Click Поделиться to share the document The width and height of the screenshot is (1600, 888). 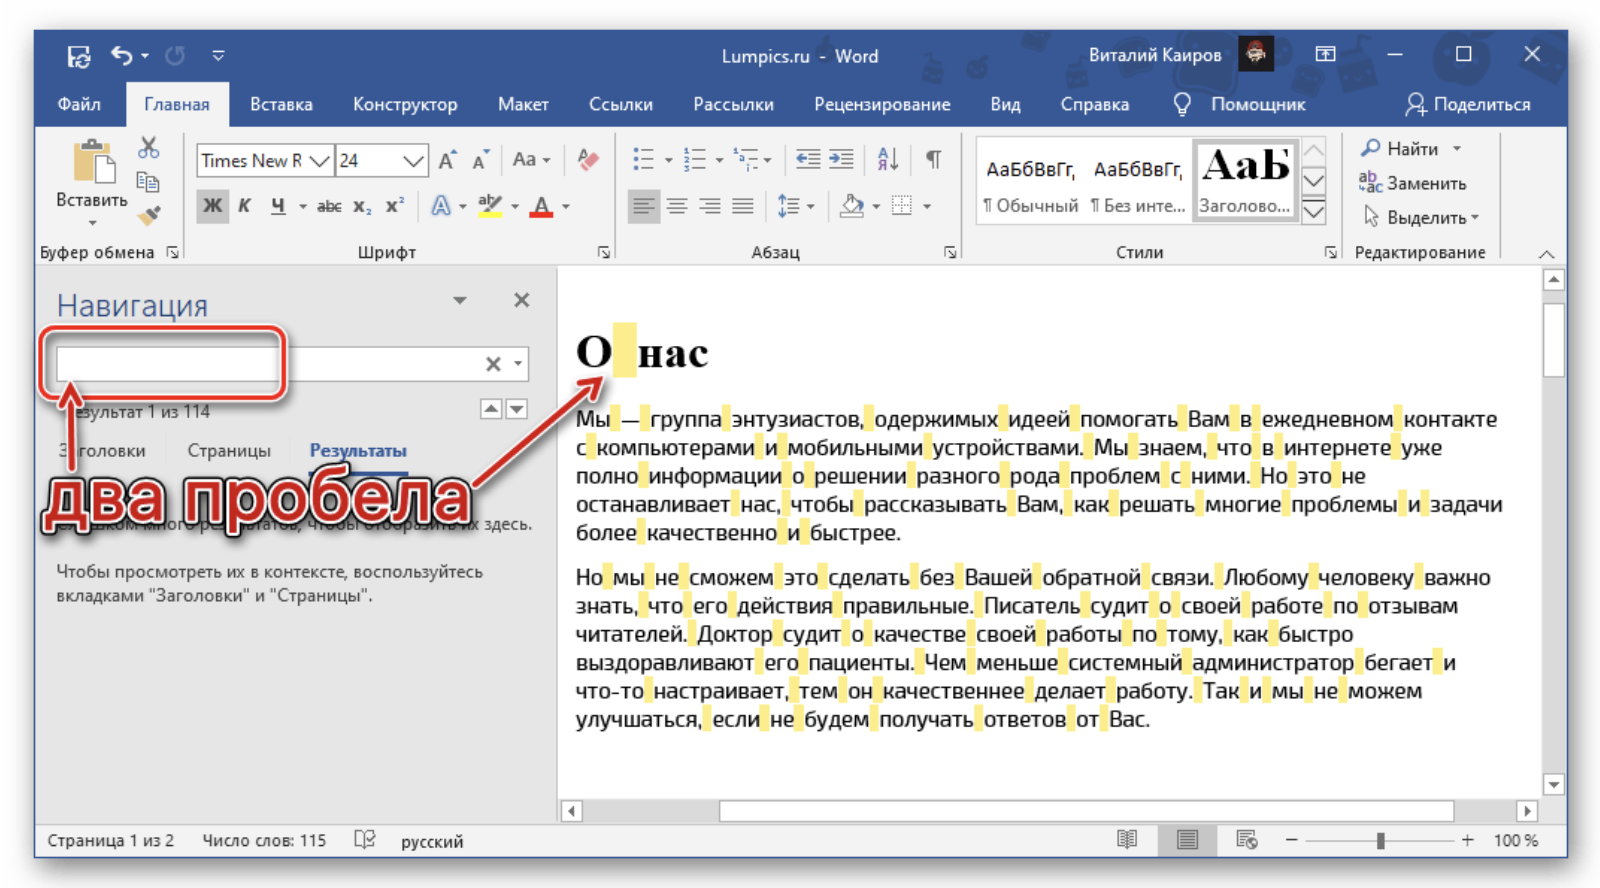(x=1468, y=104)
